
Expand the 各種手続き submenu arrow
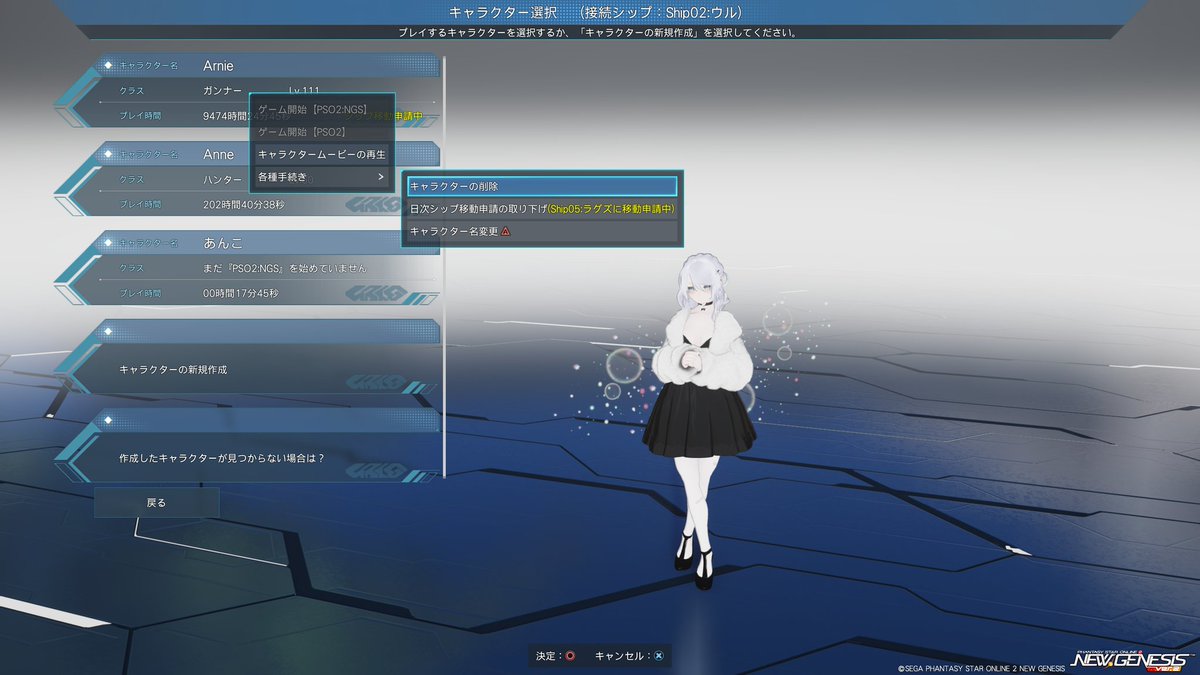(x=380, y=177)
